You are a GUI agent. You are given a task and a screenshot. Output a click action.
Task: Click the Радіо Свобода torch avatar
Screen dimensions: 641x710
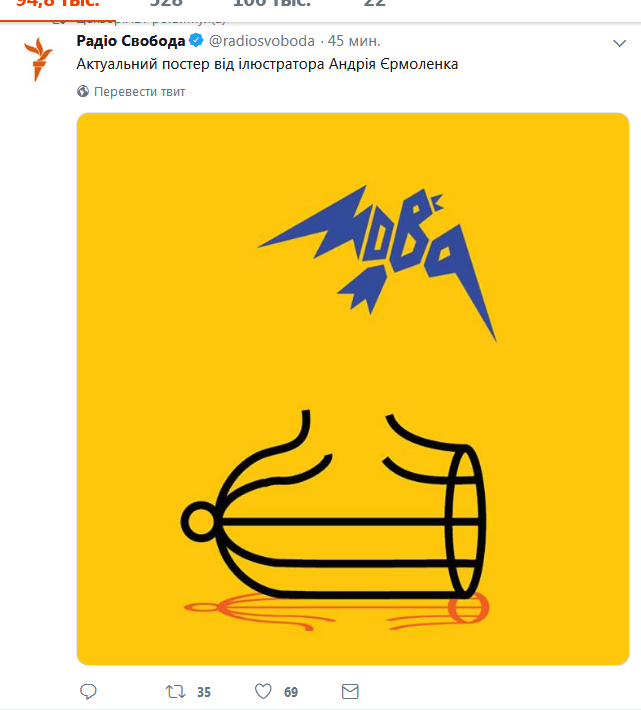coord(38,59)
